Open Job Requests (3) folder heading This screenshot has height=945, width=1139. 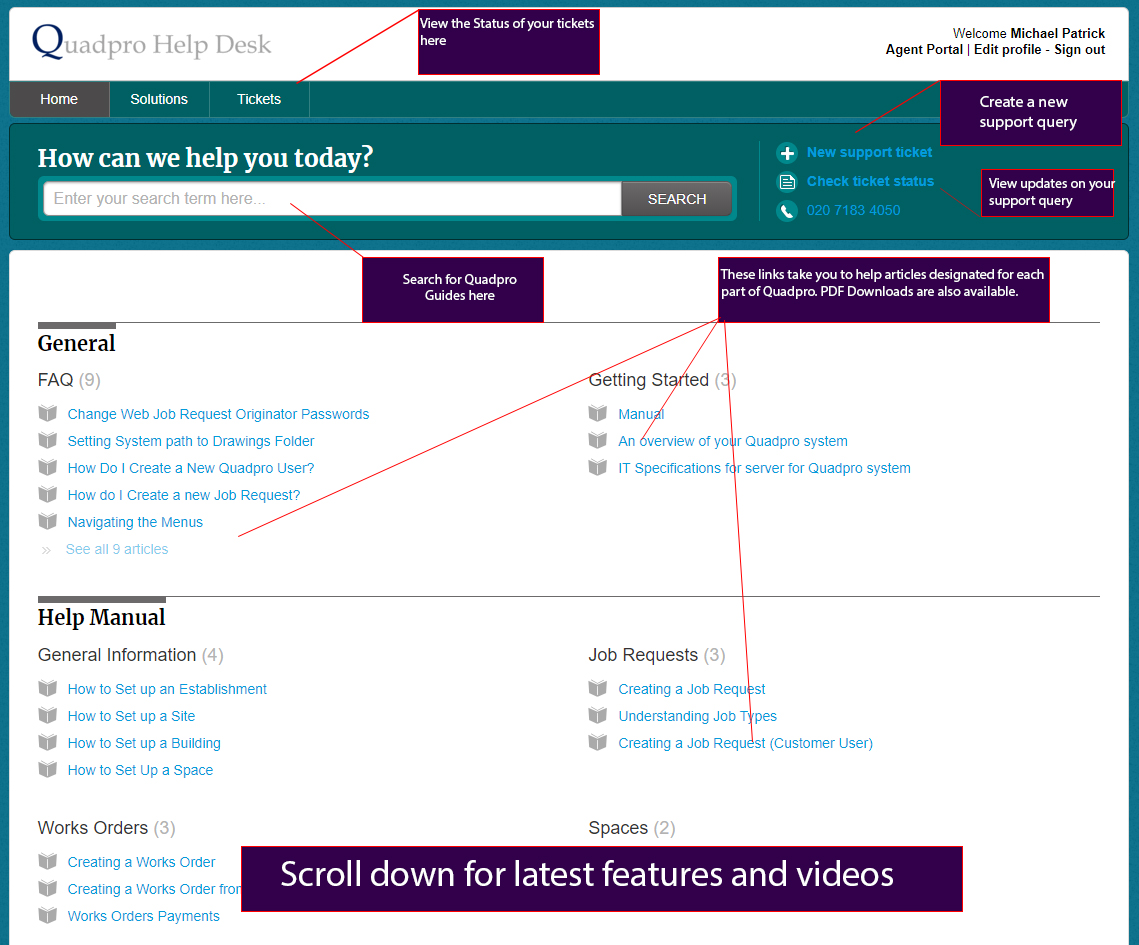pos(657,654)
